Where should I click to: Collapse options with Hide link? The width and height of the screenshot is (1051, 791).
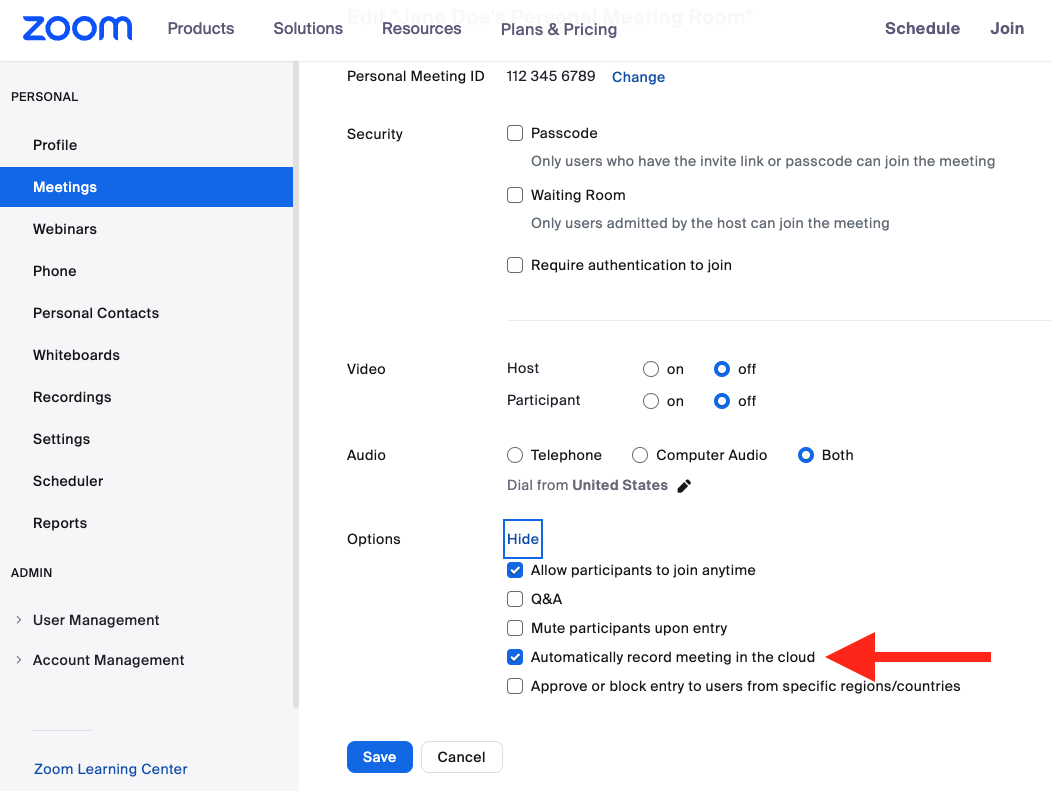tap(523, 539)
